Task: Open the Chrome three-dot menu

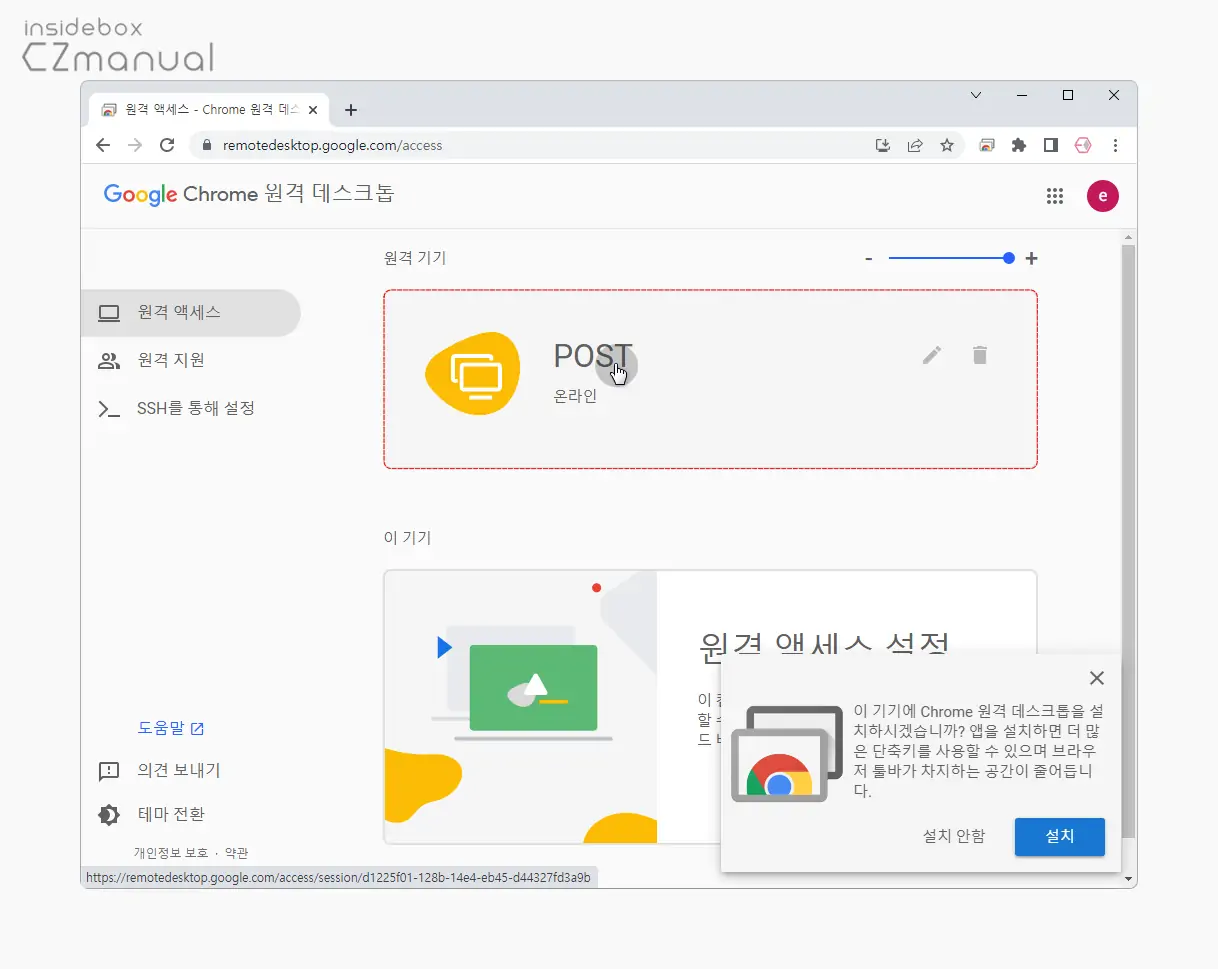Action: 1115,145
